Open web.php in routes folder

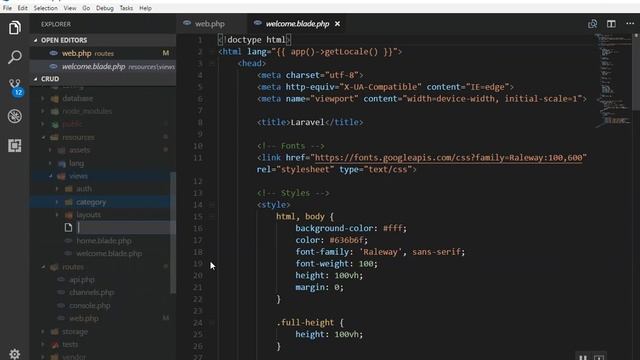[84, 318]
